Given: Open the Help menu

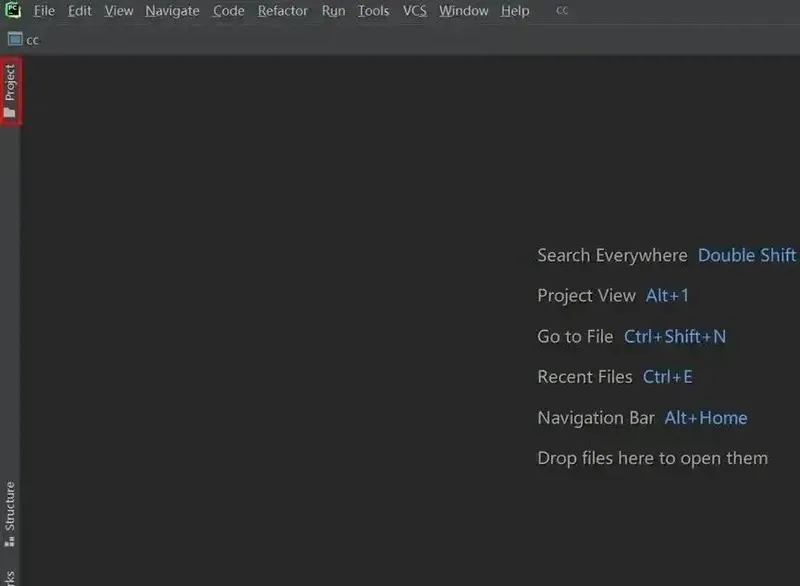Looking at the screenshot, I should pos(515,11).
